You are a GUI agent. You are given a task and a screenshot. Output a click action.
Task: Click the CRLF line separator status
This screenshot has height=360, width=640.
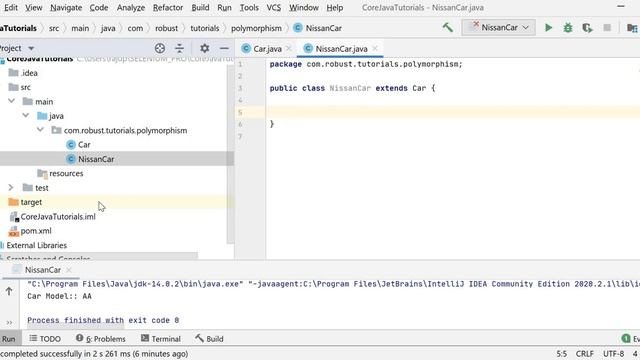point(584,354)
